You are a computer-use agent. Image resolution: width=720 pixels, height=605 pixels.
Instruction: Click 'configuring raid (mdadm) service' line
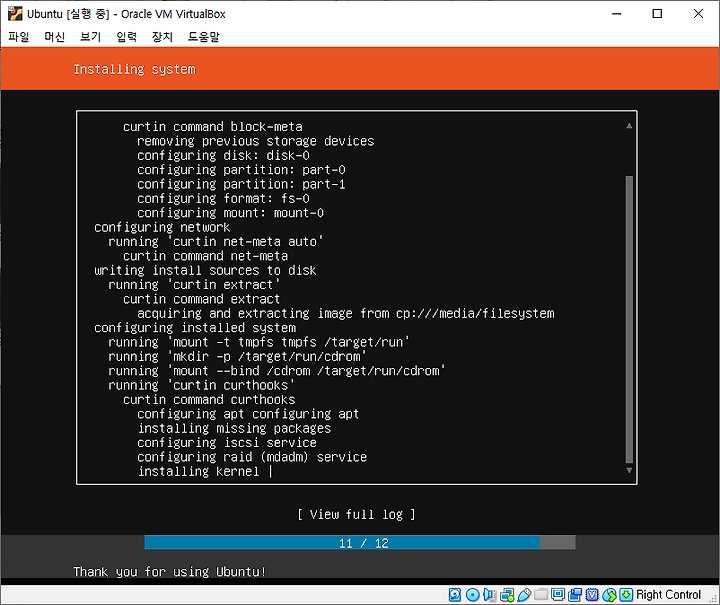pos(252,457)
